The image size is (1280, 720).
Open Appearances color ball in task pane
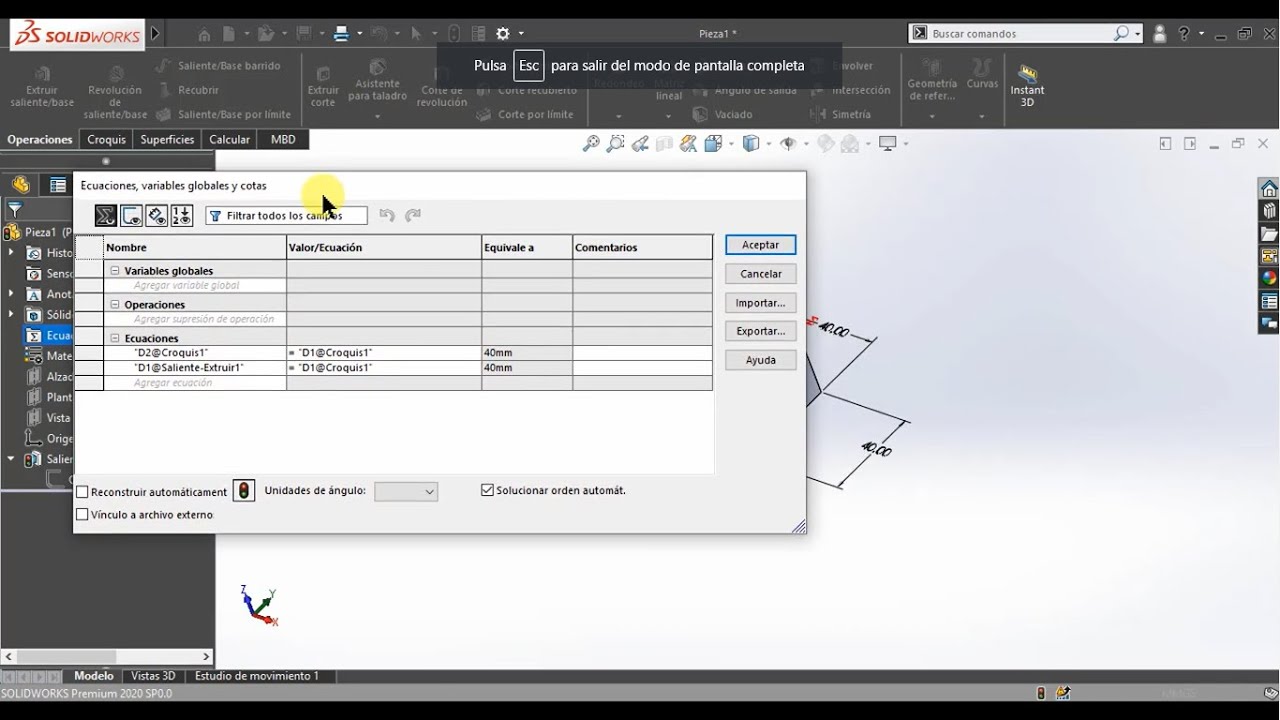[x=1269, y=279]
